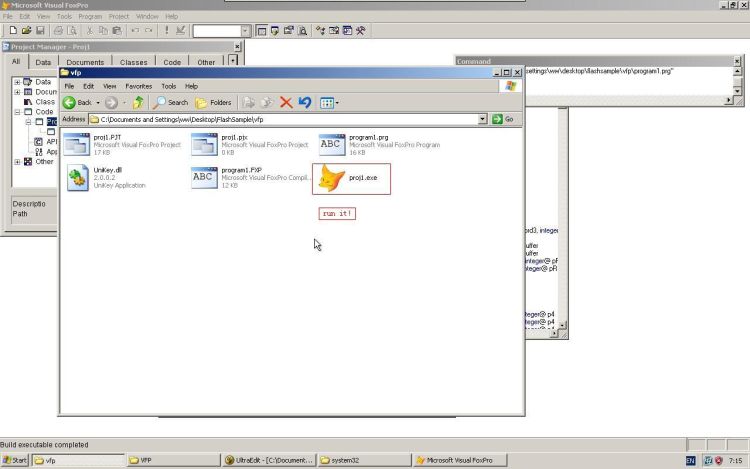The width and height of the screenshot is (750, 469).
Task: Select proj1.PJT file
Action: 122,144
